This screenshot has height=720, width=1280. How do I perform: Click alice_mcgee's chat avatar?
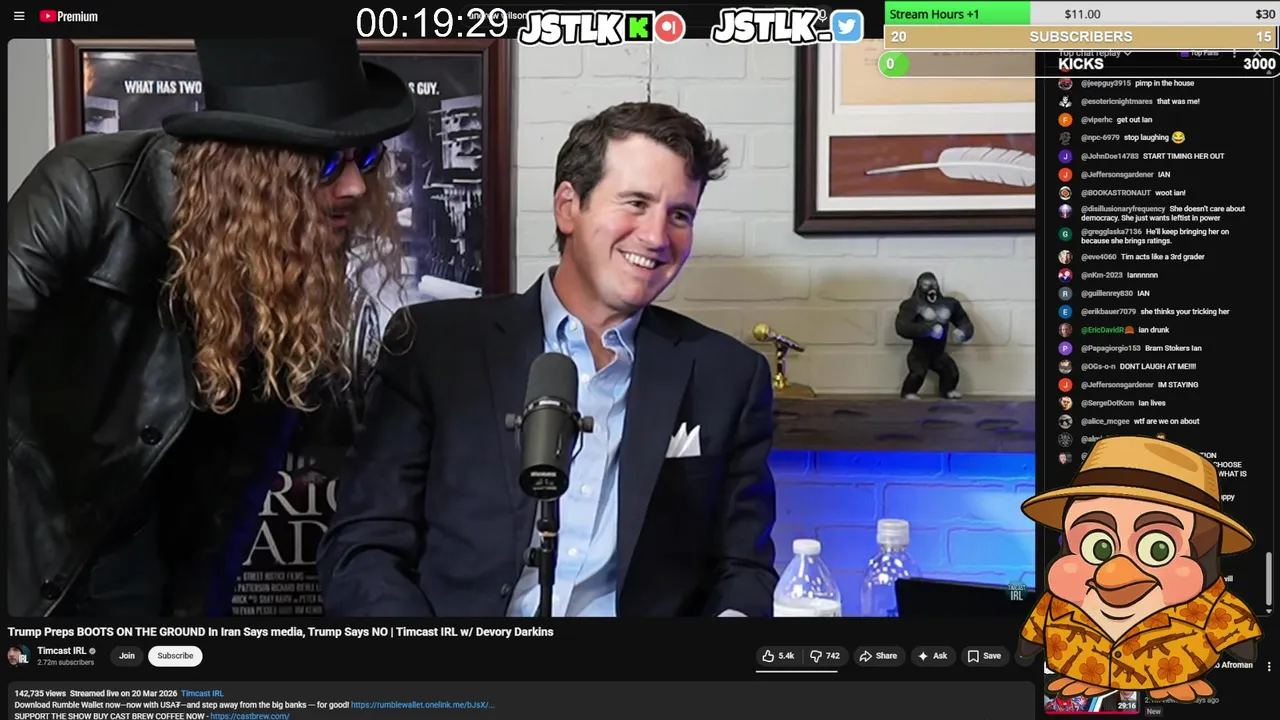(1065, 421)
